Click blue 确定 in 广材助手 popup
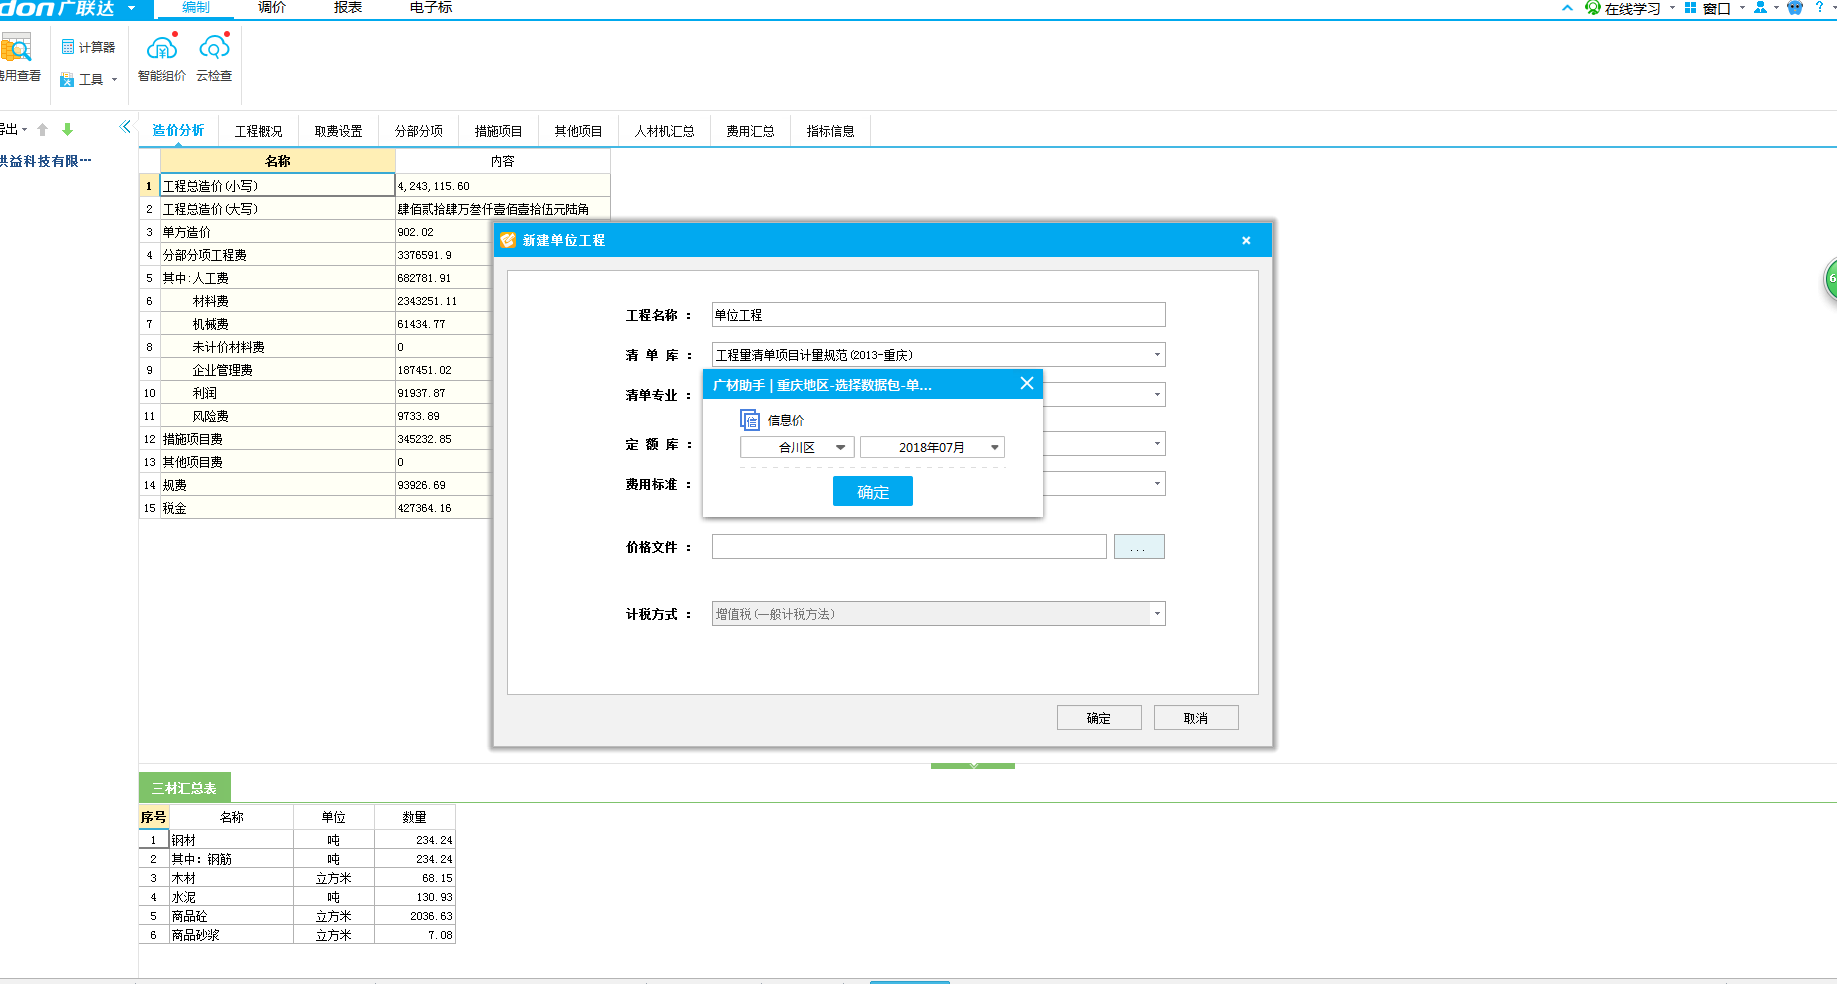 click(873, 492)
